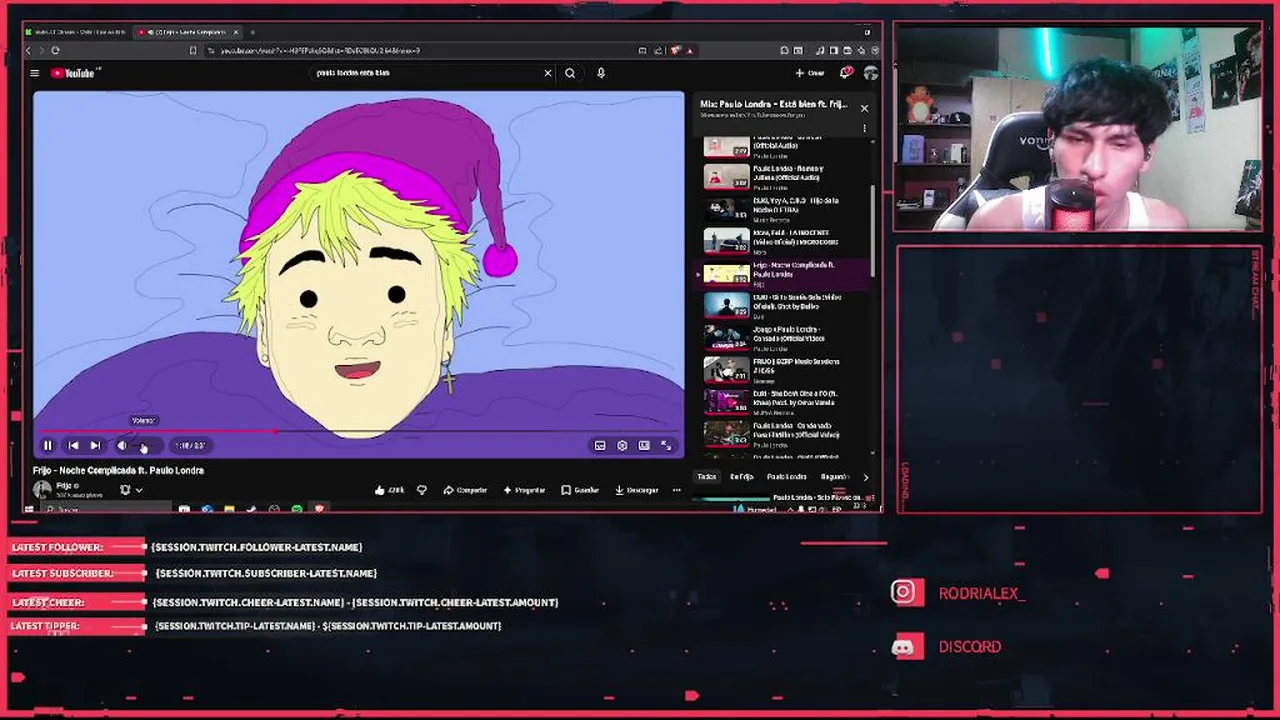Screen dimensions: 1280x720
Task: Skip to next video in player
Action: 95,446
